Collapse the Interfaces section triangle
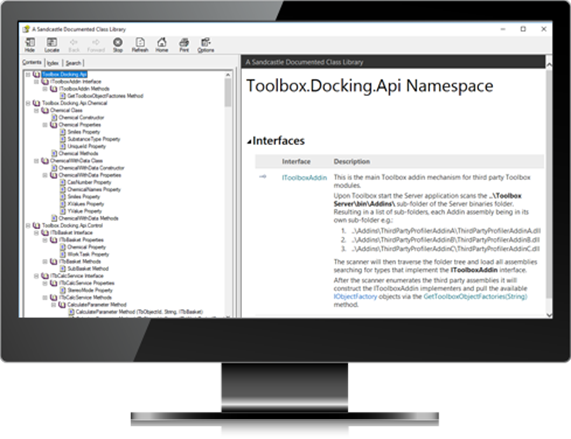Screen dimensions: 571x439 coord(249,142)
